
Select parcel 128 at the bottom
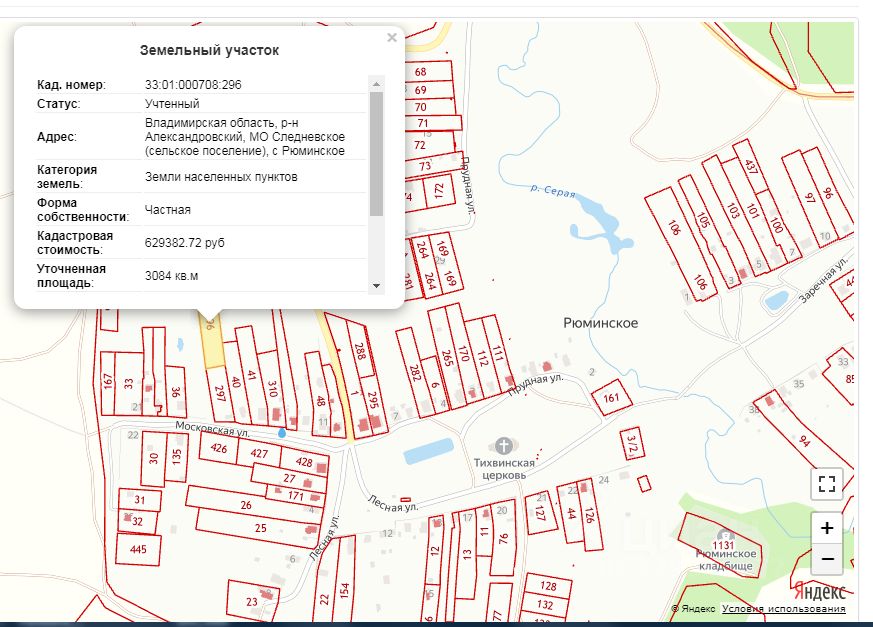pyautogui.click(x=548, y=586)
